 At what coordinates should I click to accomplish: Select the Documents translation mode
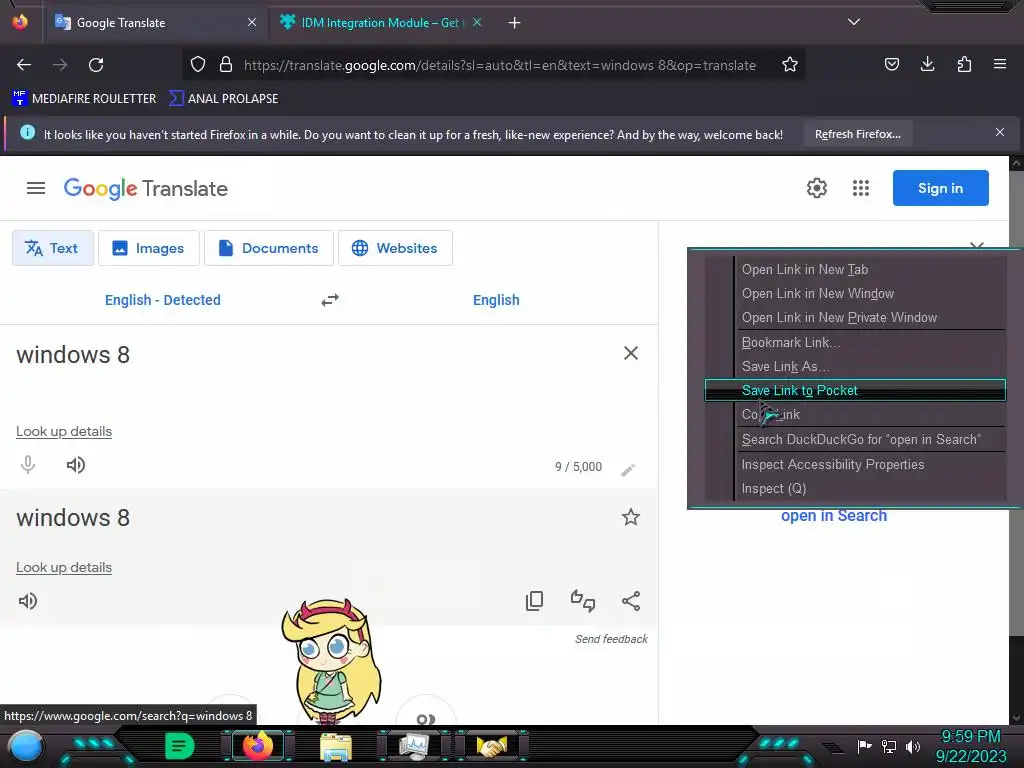(x=269, y=248)
